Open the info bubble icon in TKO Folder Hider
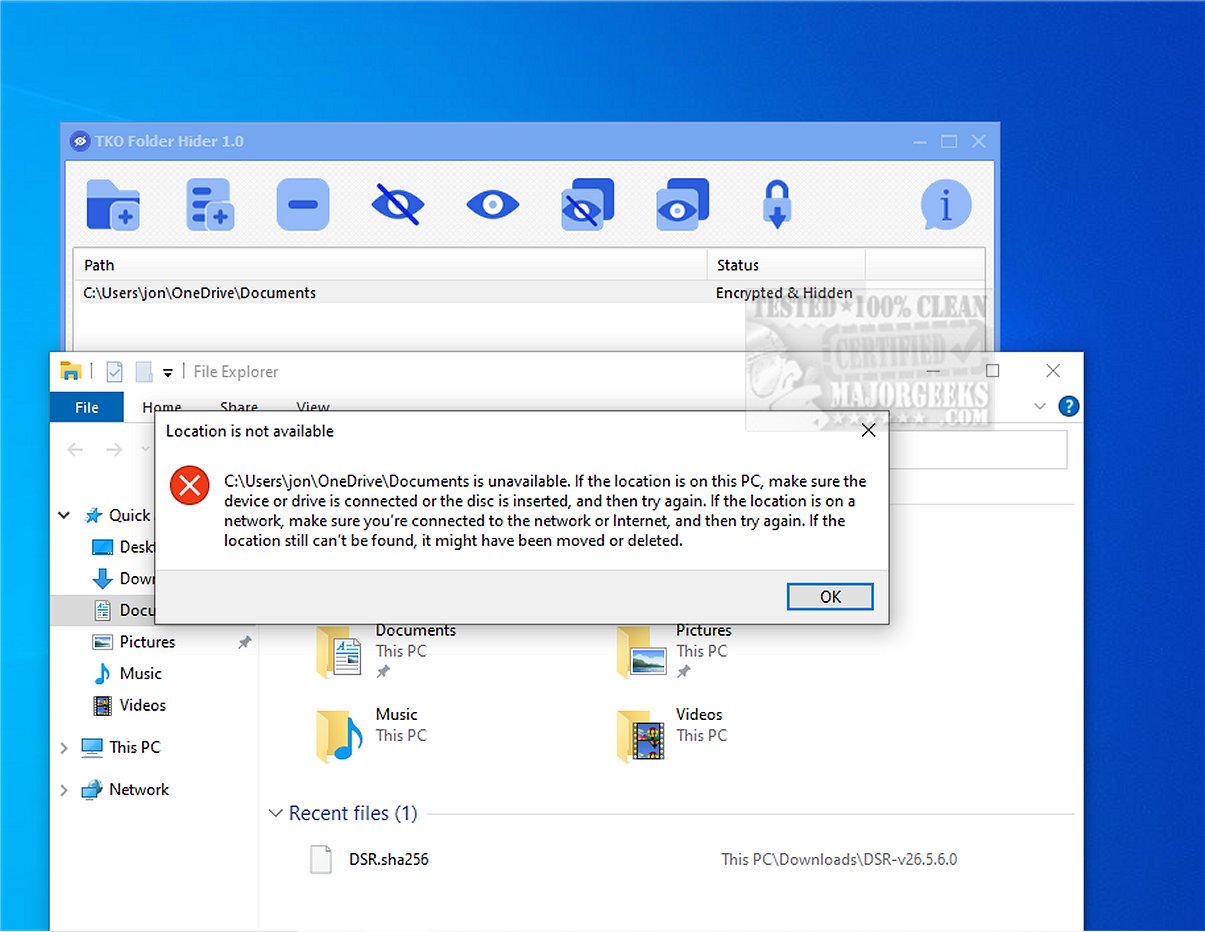 tap(946, 205)
